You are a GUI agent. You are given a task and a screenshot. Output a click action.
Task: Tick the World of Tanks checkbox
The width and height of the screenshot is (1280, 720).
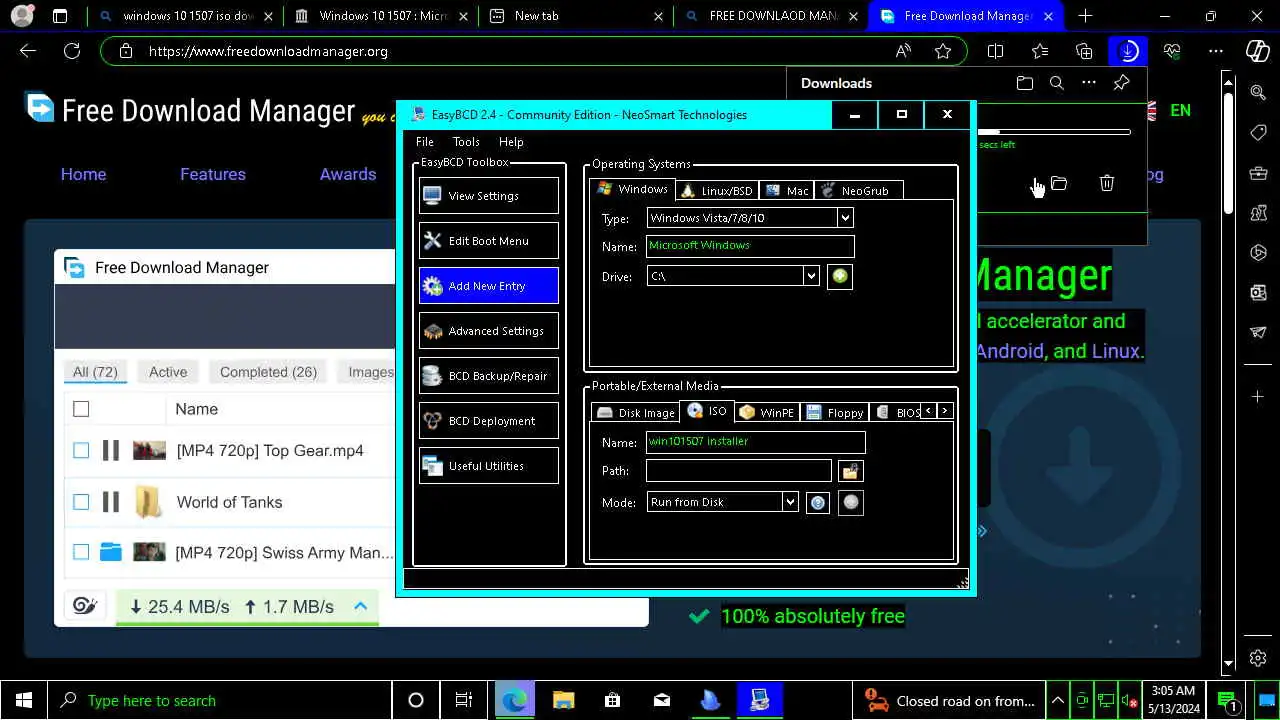(x=81, y=502)
